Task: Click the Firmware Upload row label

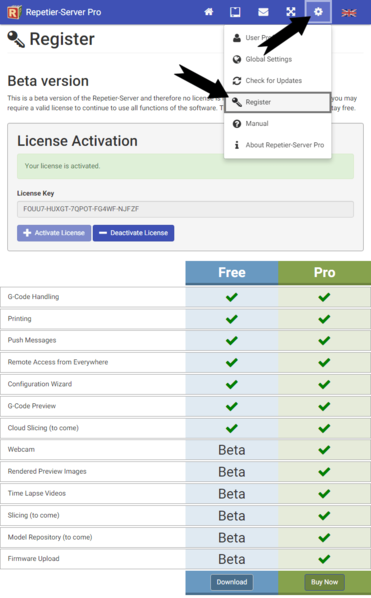Action: click(34, 559)
